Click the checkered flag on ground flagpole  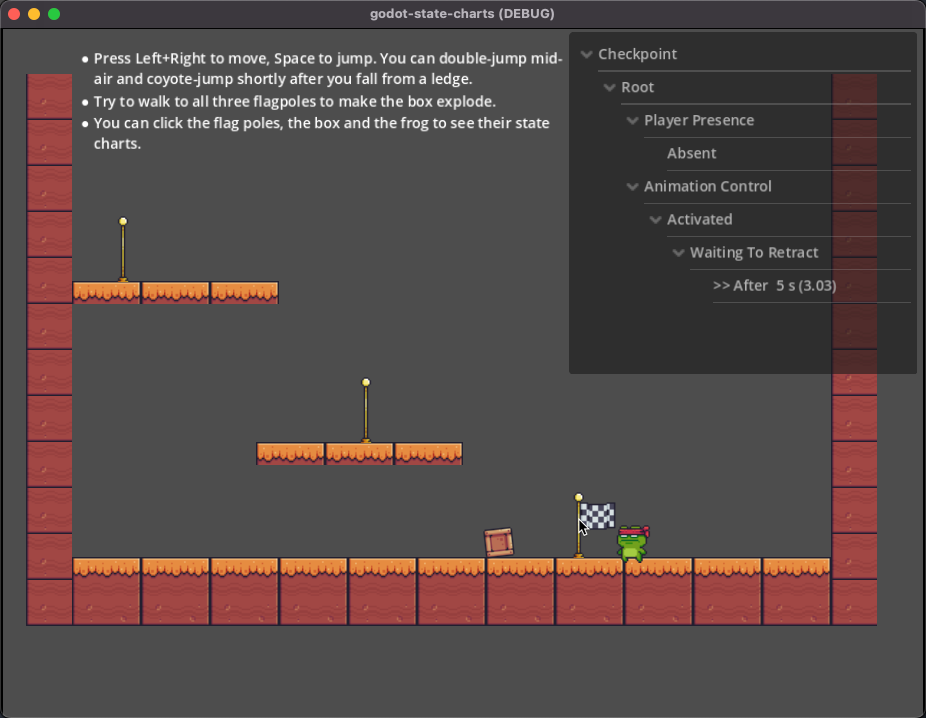597,515
